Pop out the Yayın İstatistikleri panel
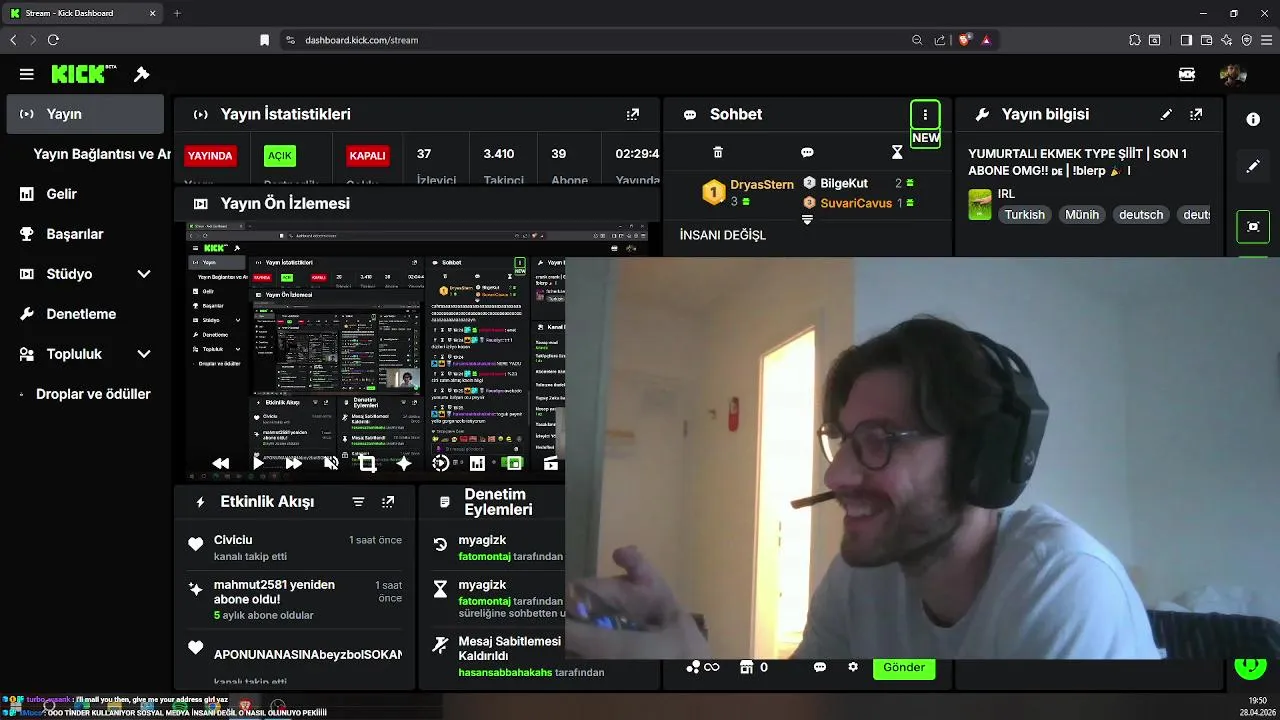 [633, 115]
